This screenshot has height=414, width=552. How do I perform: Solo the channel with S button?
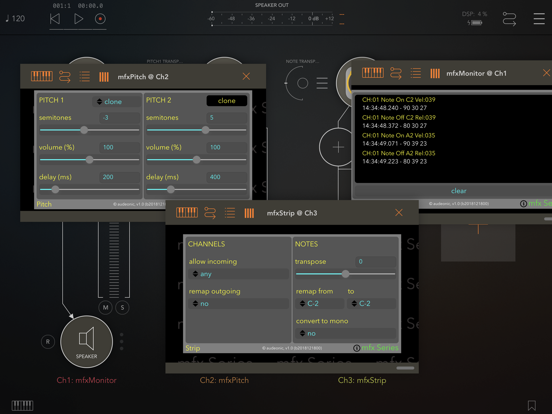click(x=122, y=308)
